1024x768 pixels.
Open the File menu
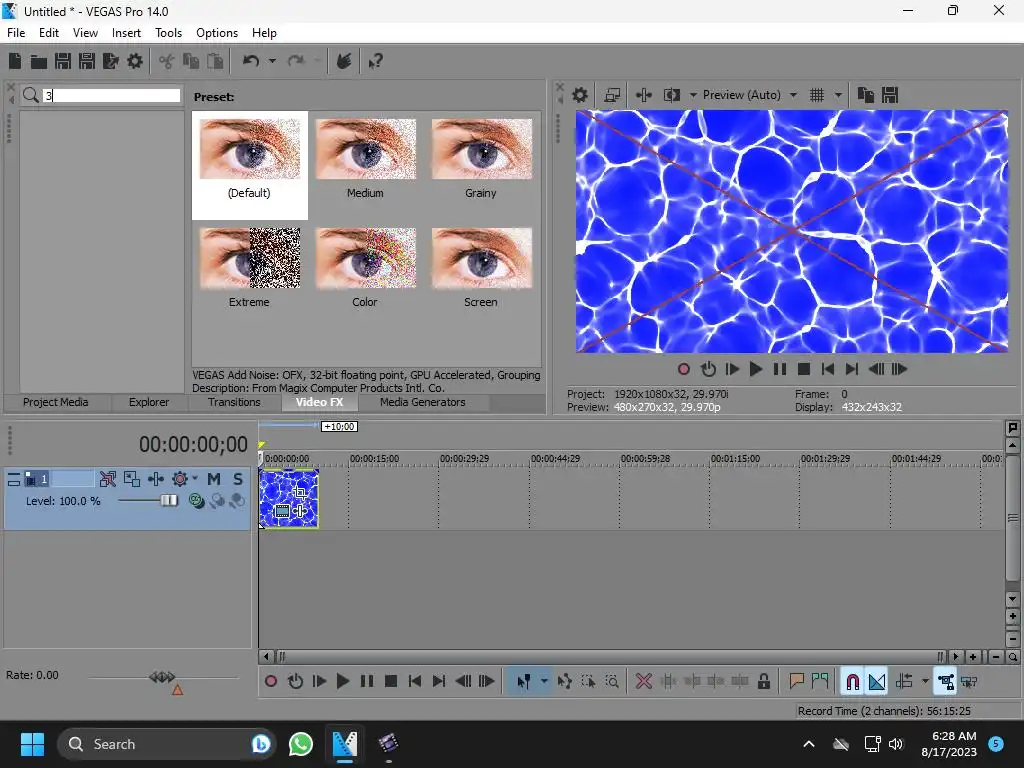[16, 33]
